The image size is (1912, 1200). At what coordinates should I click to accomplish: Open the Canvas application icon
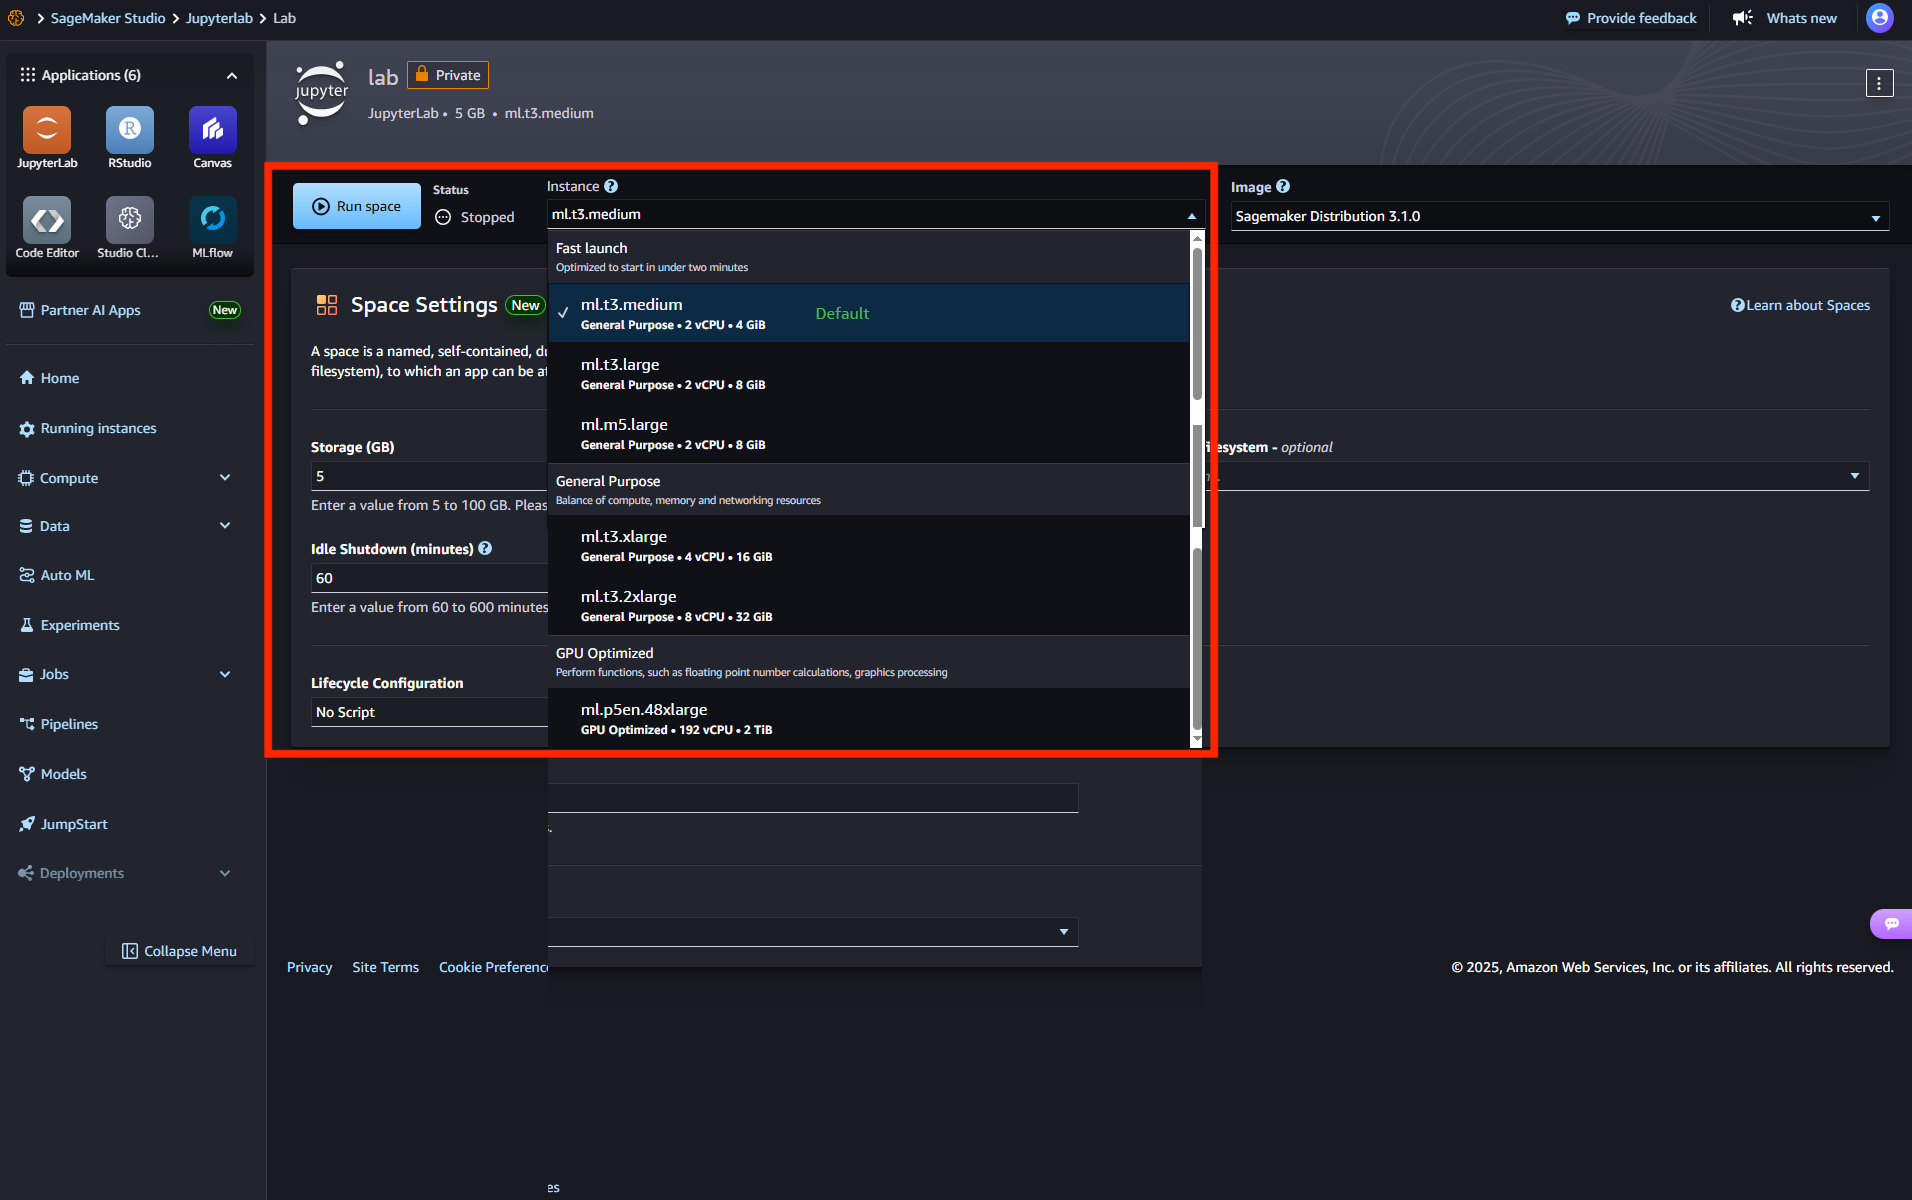coord(212,130)
